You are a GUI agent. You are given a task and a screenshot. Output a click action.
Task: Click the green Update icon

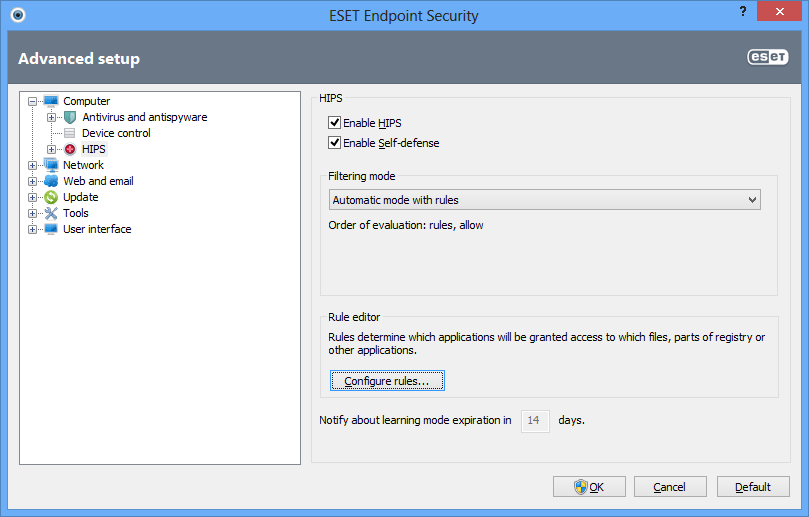coord(51,197)
